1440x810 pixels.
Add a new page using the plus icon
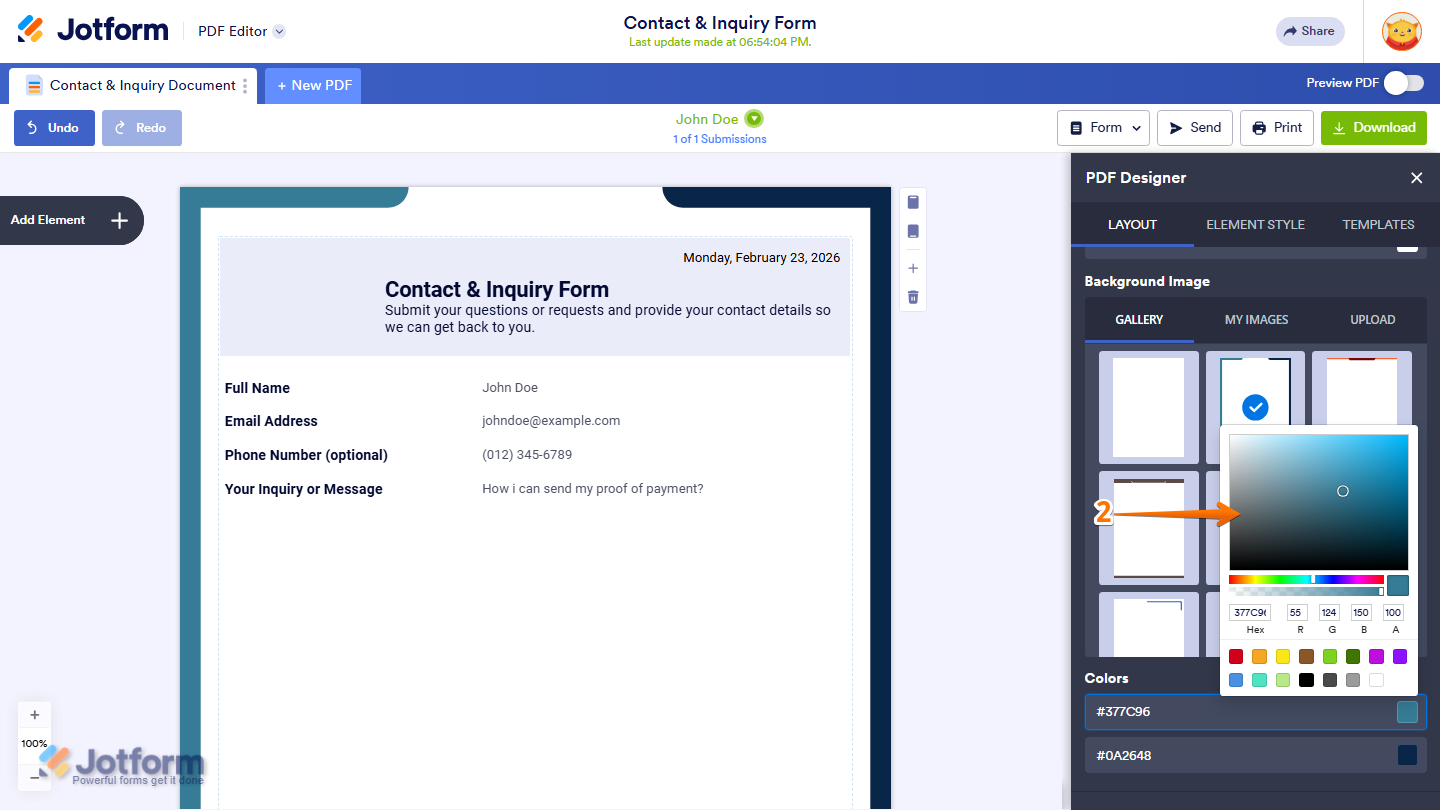(912, 268)
